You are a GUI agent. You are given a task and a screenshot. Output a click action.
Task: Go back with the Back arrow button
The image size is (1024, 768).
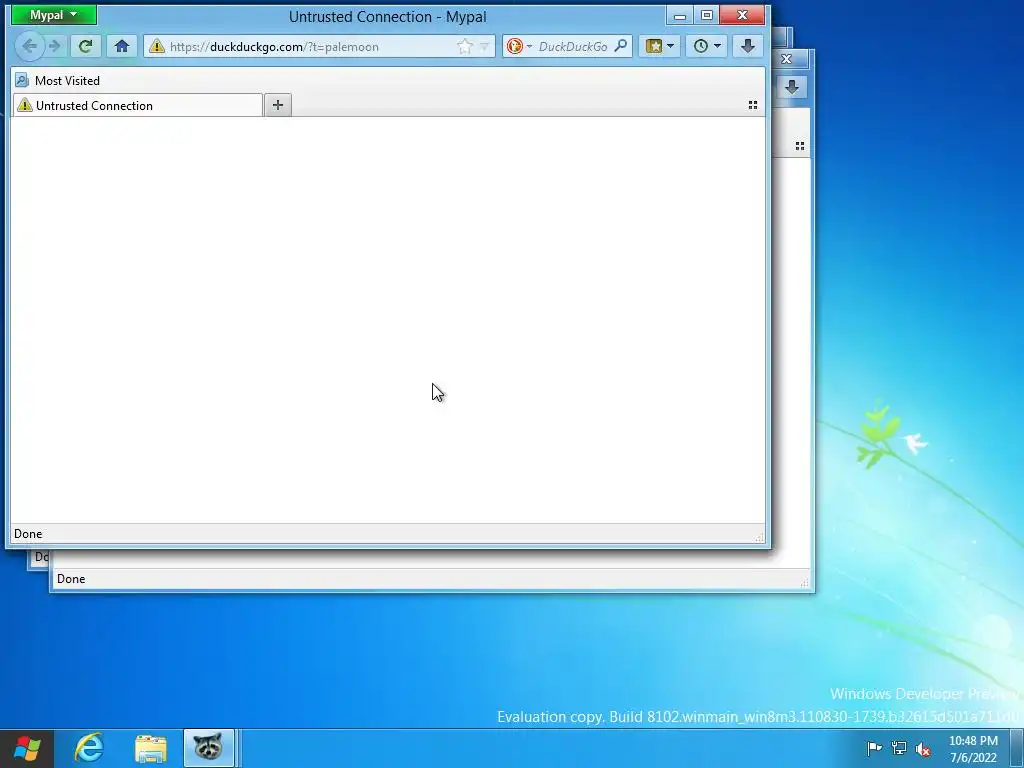[x=29, y=46]
